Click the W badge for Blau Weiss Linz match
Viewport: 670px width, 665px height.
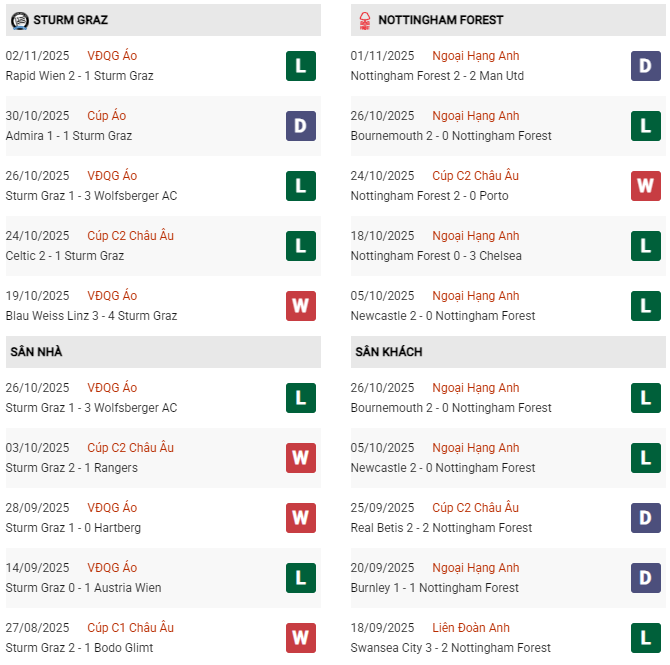coord(300,306)
